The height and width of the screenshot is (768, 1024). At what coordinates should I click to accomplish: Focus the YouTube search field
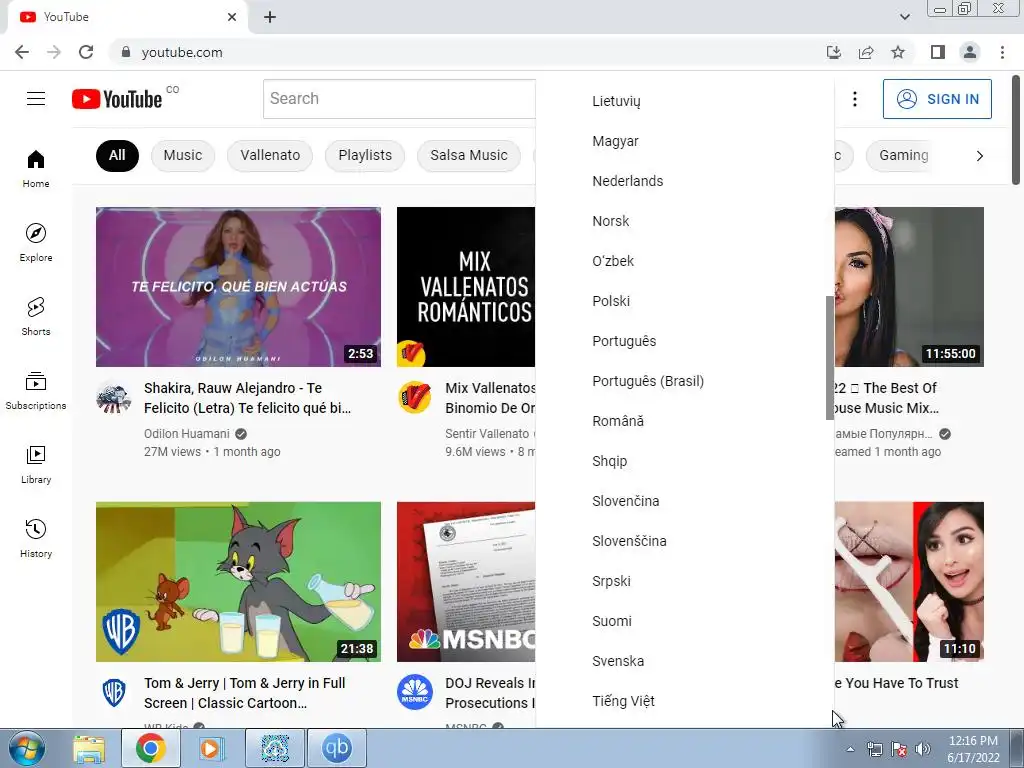[399, 99]
